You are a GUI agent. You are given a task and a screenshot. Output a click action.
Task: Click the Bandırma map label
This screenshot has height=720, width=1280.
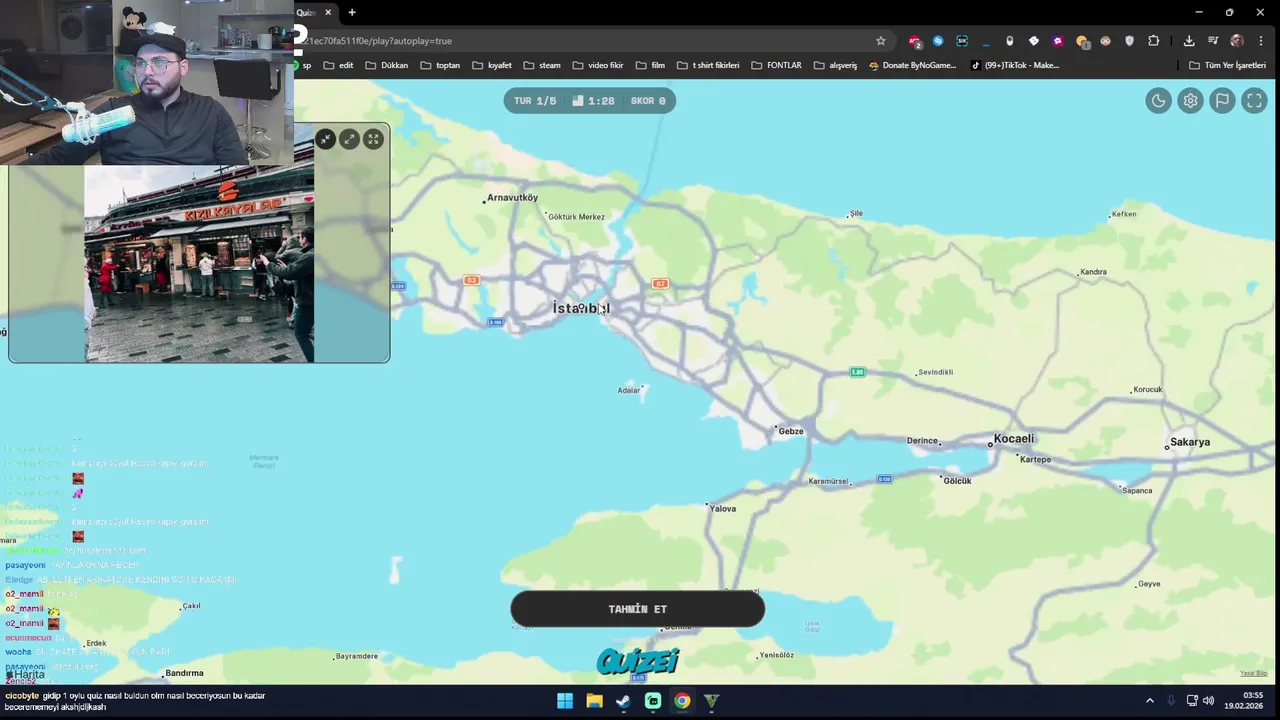(x=184, y=673)
